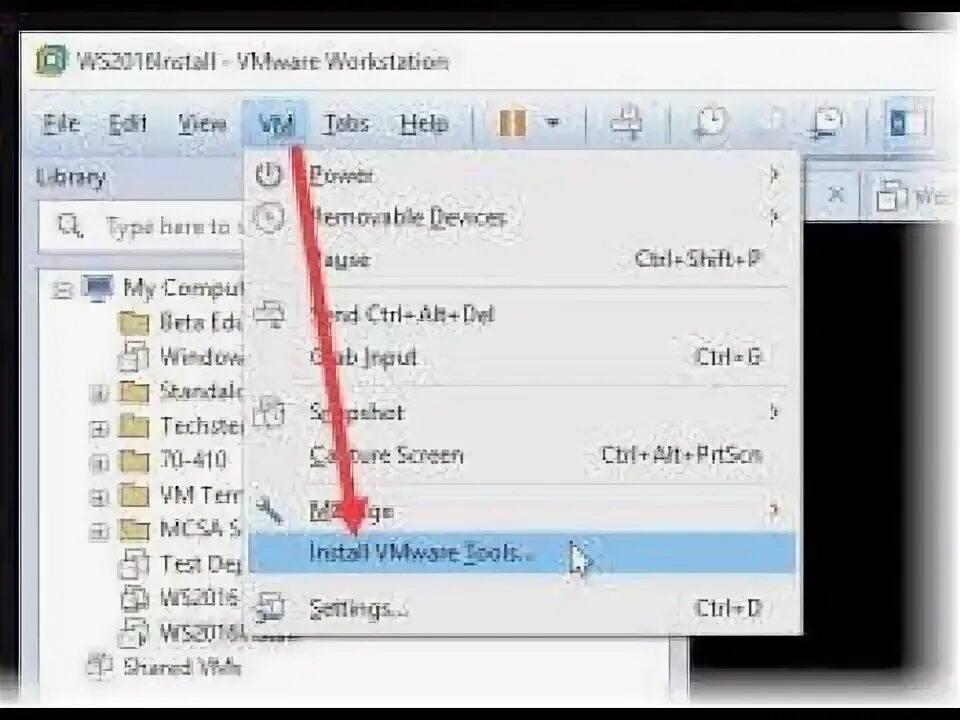The image size is (960, 720).
Task: Toggle the Show Library view icon
Action: 907,122
